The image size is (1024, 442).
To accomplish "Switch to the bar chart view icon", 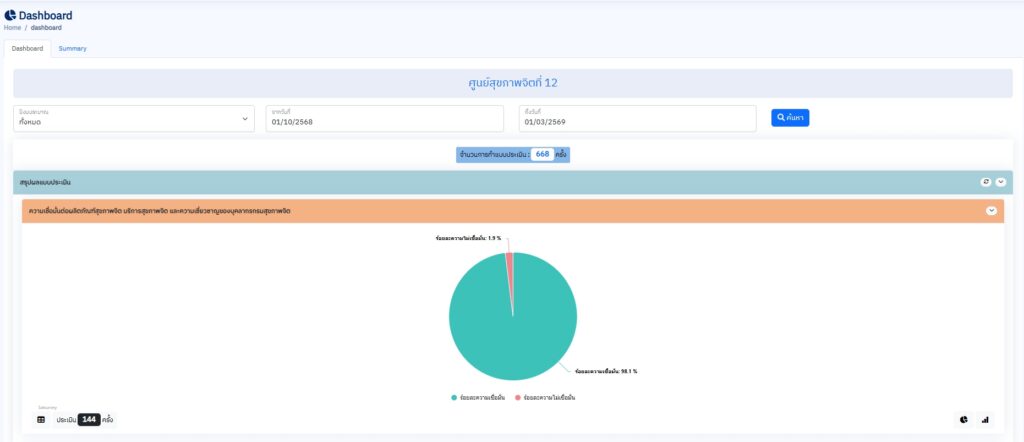I will point(985,420).
